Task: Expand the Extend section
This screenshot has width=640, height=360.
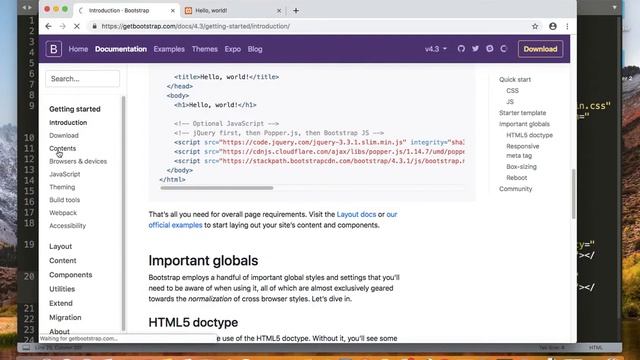Action: [61, 303]
